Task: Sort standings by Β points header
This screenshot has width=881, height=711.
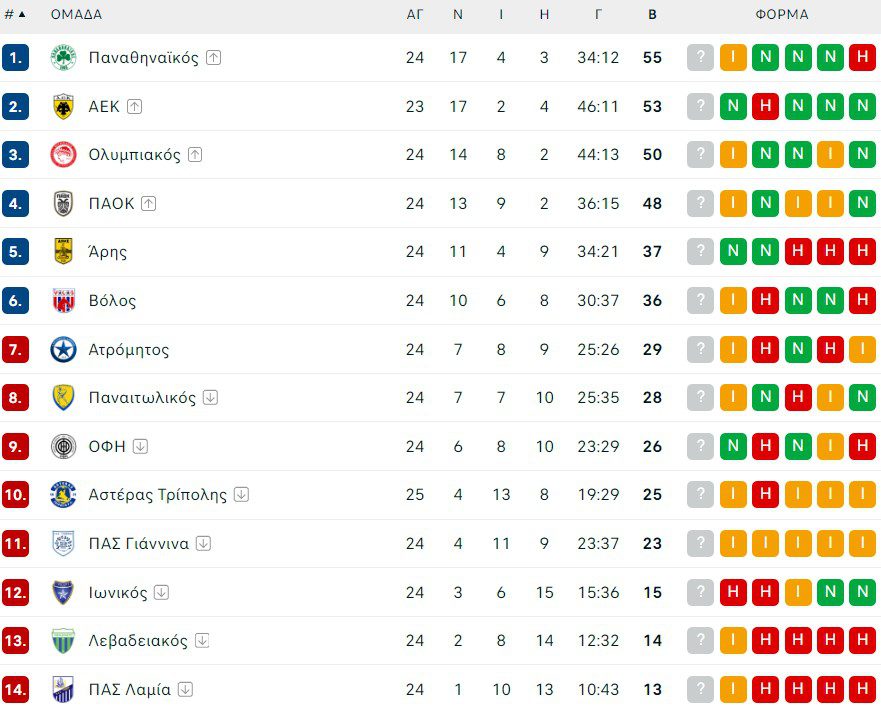Action: coord(652,15)
